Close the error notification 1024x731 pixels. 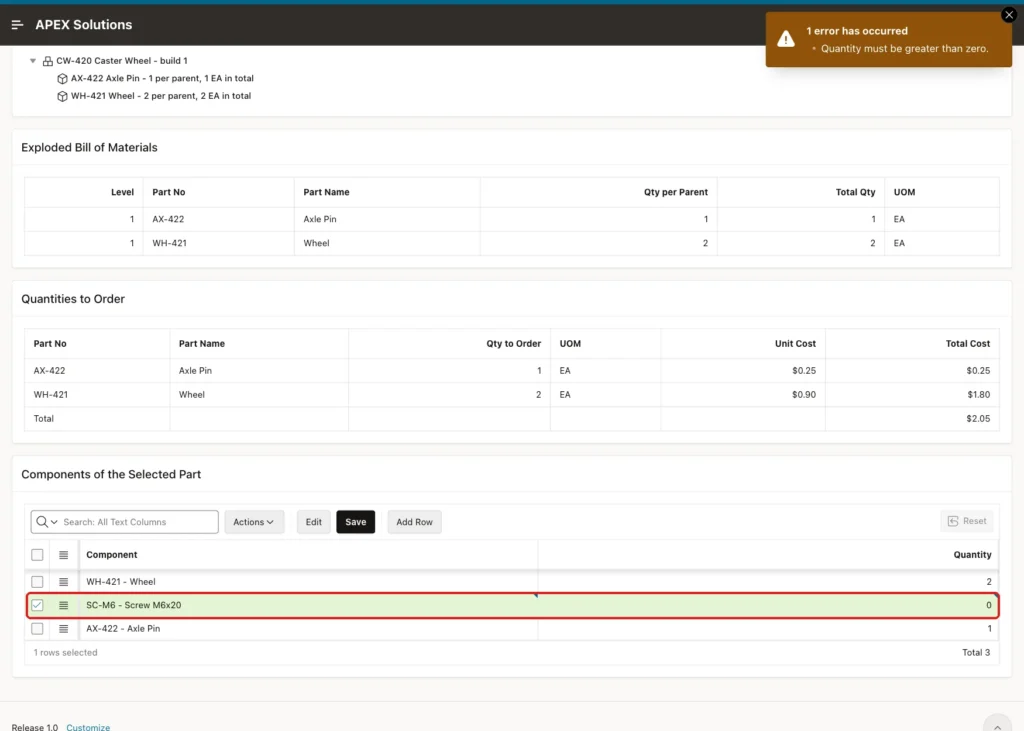(x=1008, y=14)
